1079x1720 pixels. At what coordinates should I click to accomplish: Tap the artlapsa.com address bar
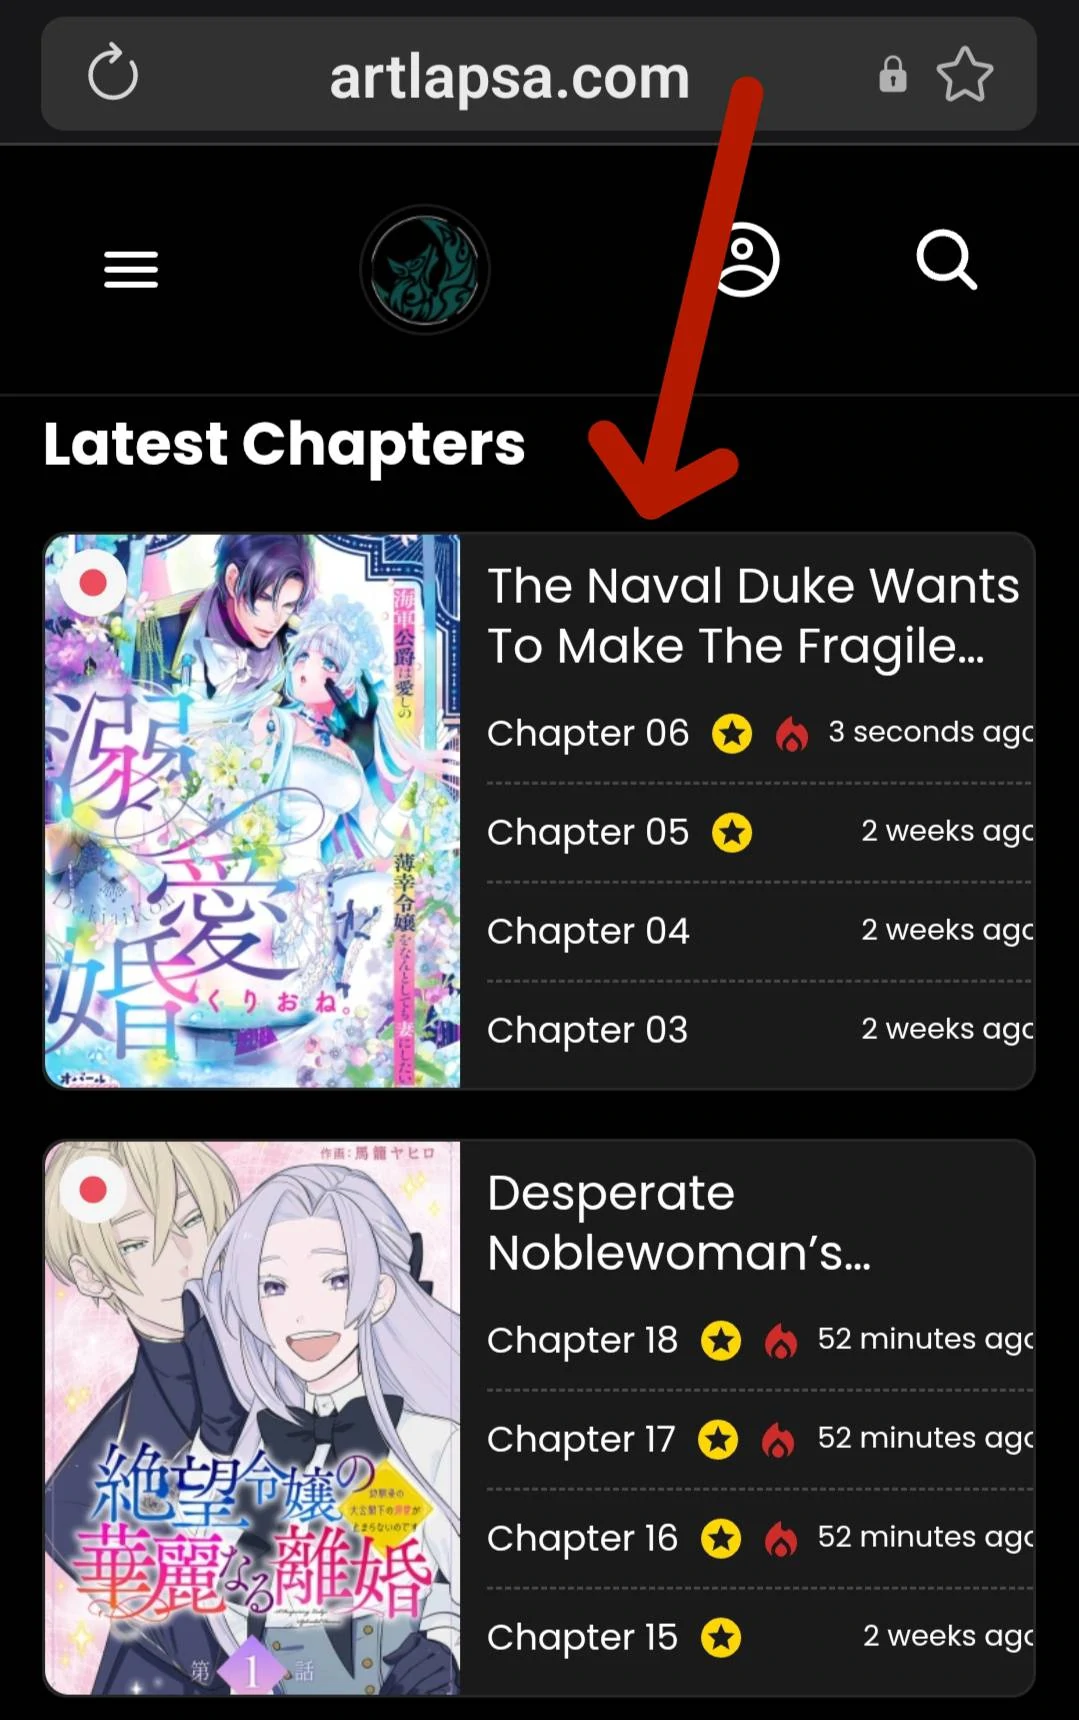click(510, 77)
